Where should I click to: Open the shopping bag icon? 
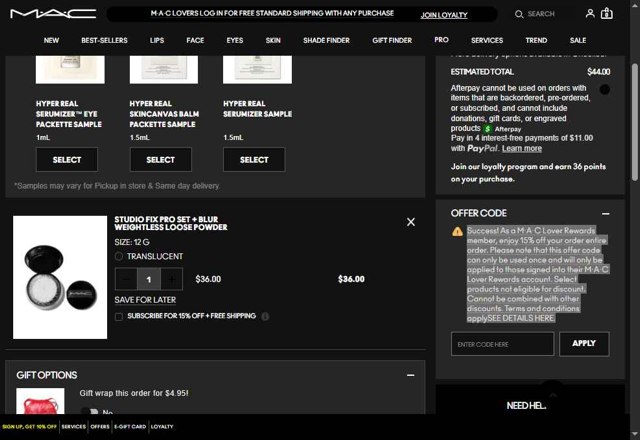click(607, 13)
